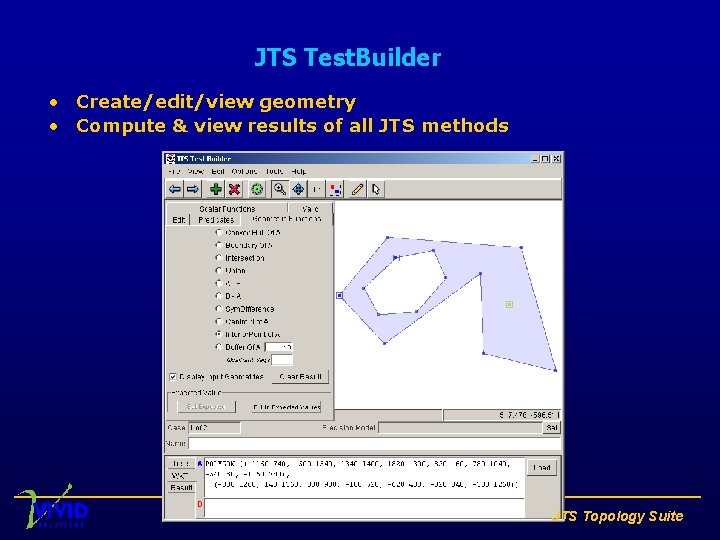Click the Precision Model field
Image resolution: width=720 pixels, height=540 pixels.
point(460,428)
